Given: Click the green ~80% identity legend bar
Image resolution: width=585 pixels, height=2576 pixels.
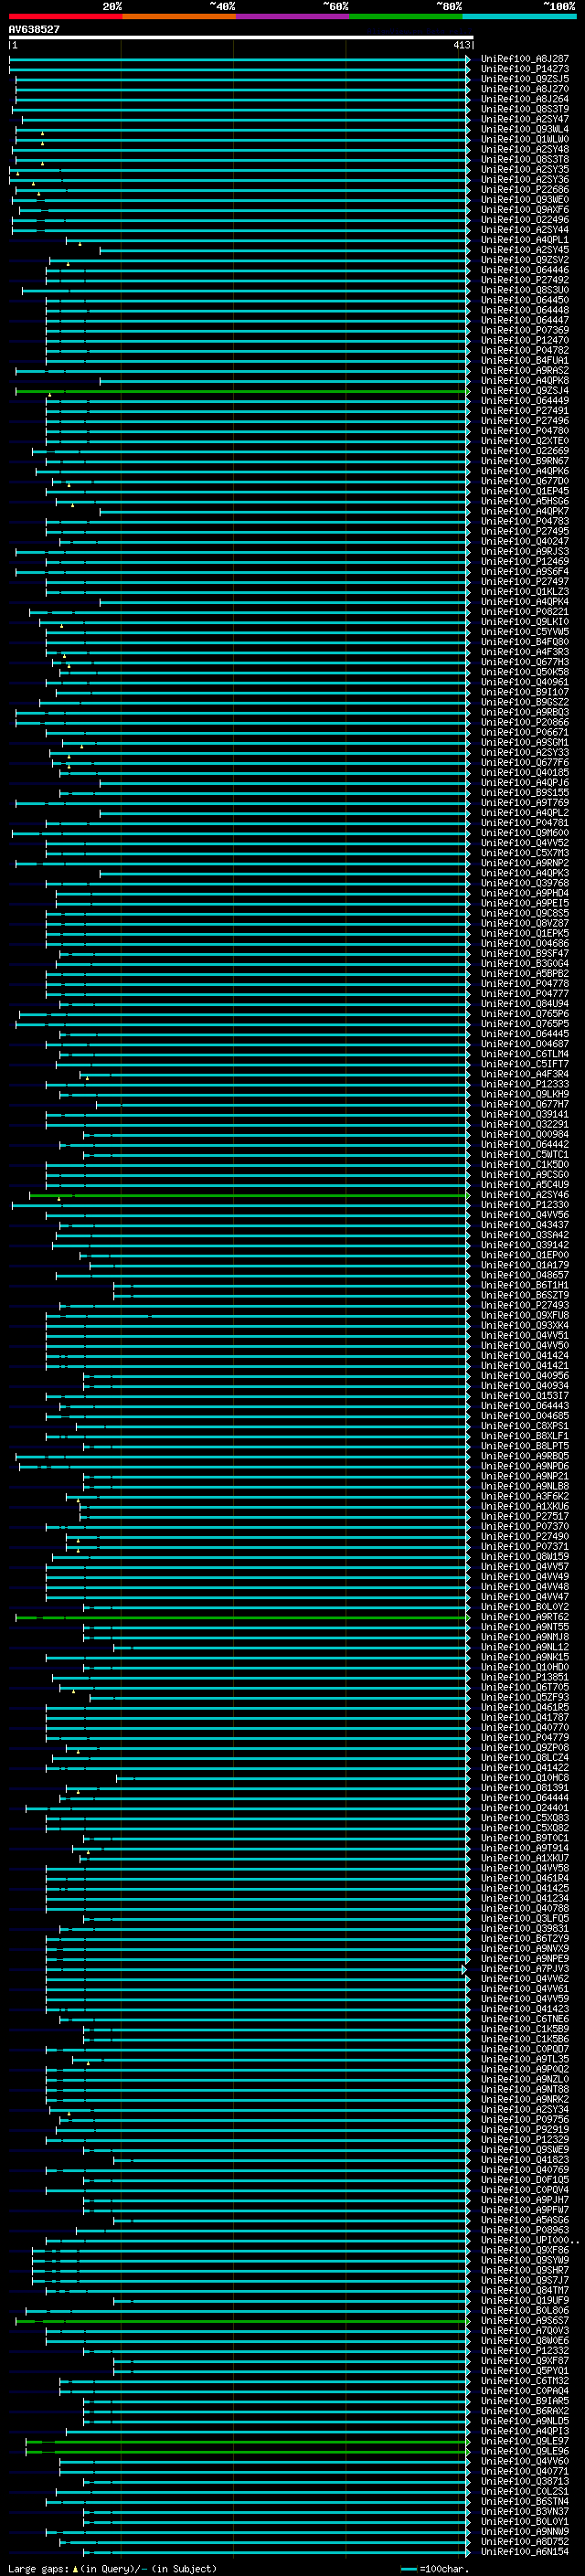Looking at the screenshot, I should click(x=406, y=16).
